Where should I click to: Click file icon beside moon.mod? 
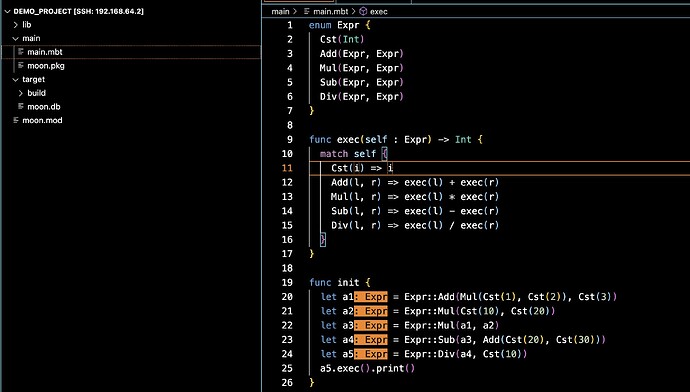point(16,120)
